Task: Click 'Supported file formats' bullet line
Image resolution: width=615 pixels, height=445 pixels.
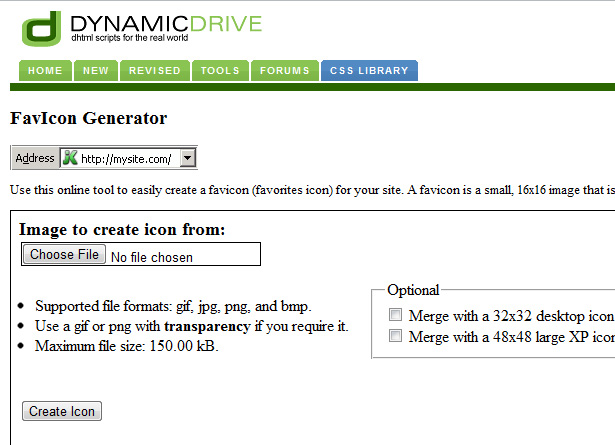Action: (x=173, y=306)
